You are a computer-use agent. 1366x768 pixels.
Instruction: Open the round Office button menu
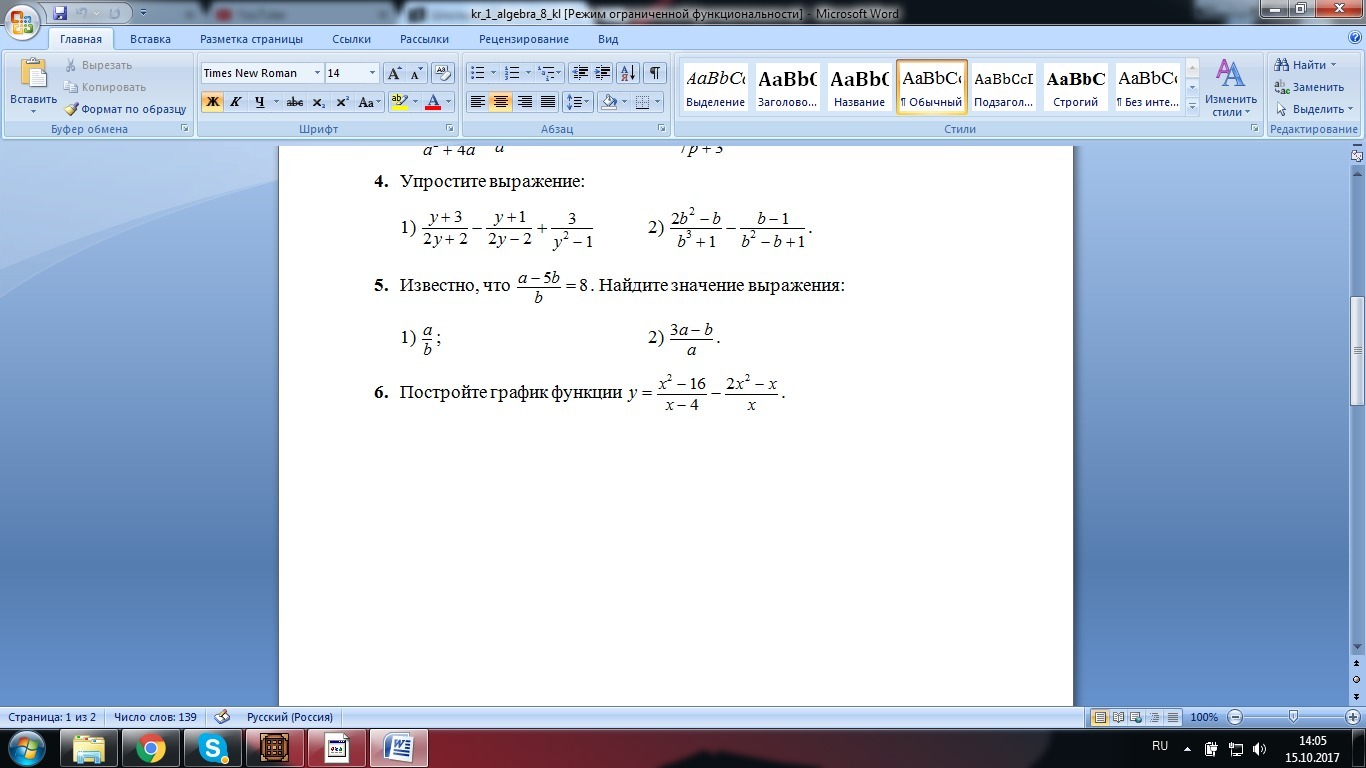click(x=22, y=21)
